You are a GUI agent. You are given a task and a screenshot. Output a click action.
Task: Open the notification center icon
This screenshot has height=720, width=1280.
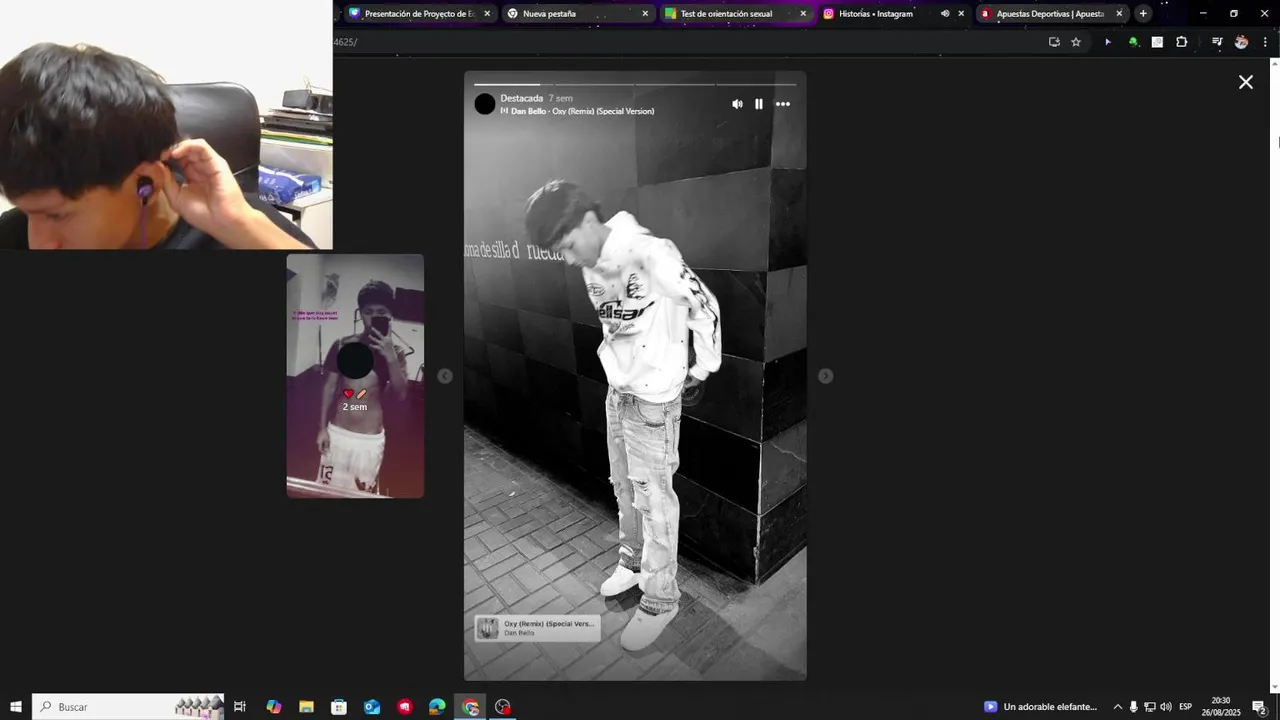[1260, 707]
